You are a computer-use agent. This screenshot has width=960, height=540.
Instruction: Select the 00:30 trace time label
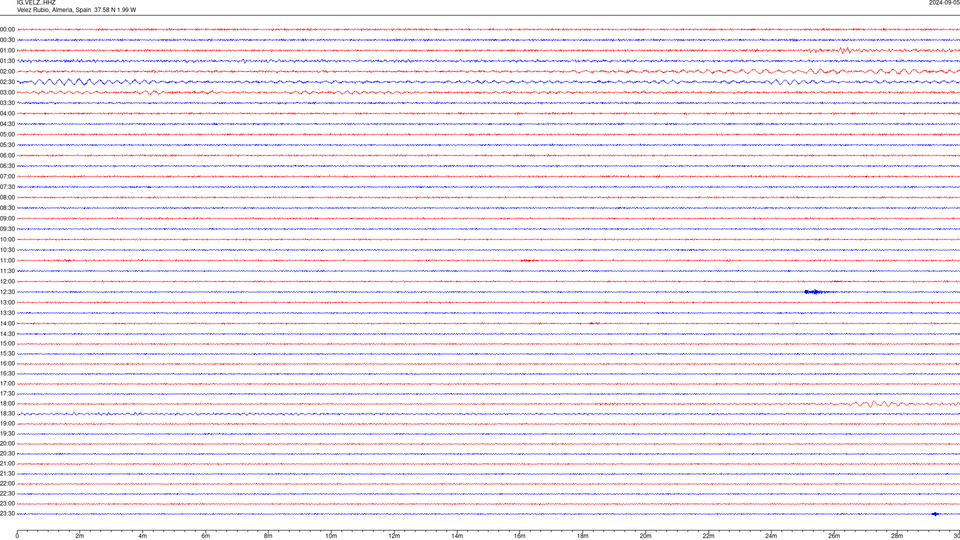coord(7,40)
